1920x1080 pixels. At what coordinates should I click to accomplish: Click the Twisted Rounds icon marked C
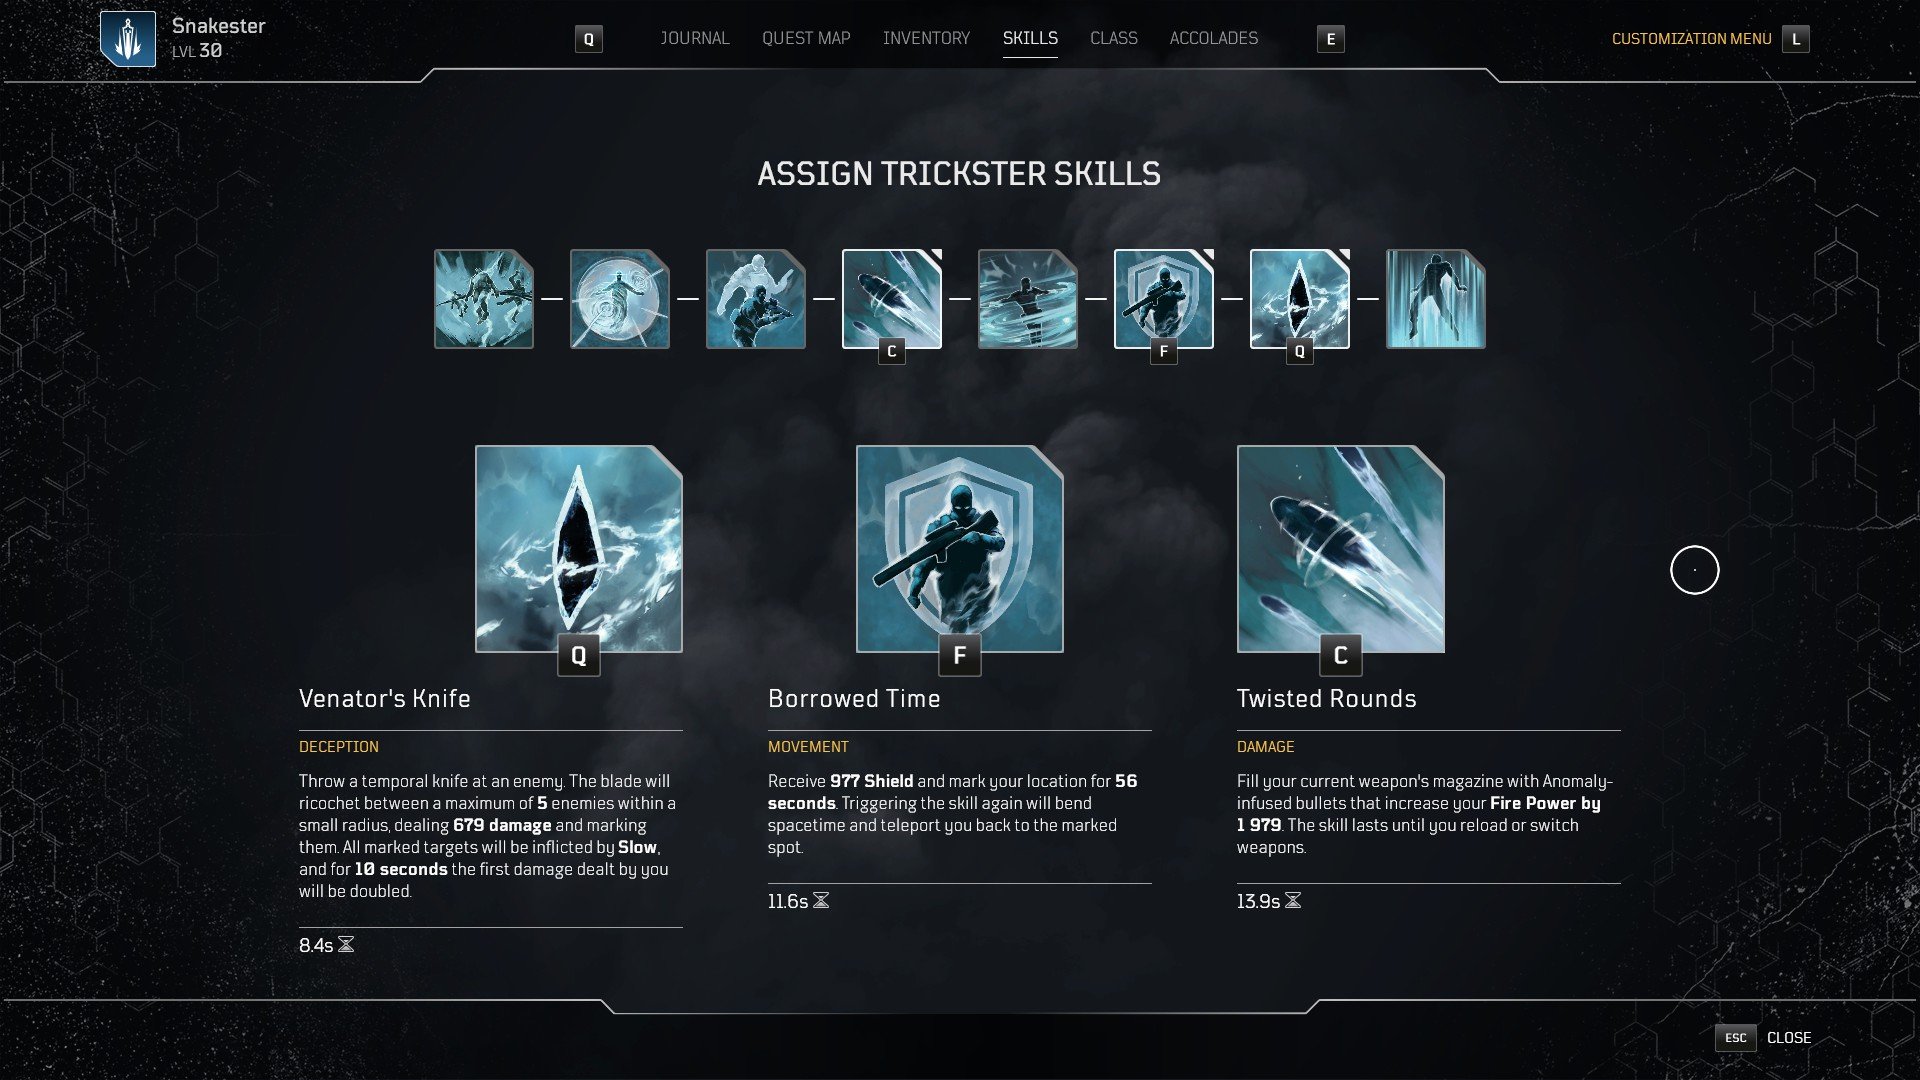click(x=892, y=299)
